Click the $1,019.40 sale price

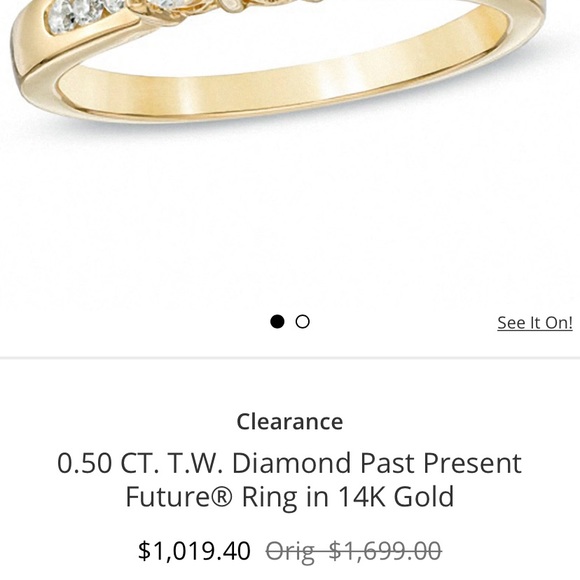click(x=195, y=551)
